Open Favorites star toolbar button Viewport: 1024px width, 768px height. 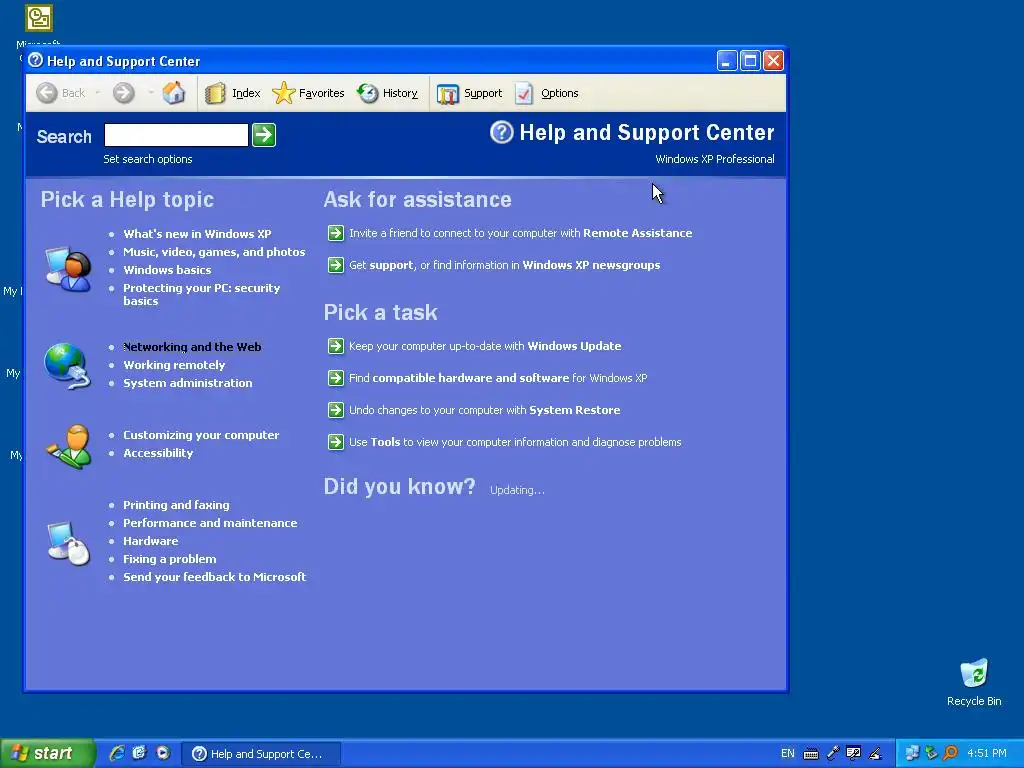[308, 93]
